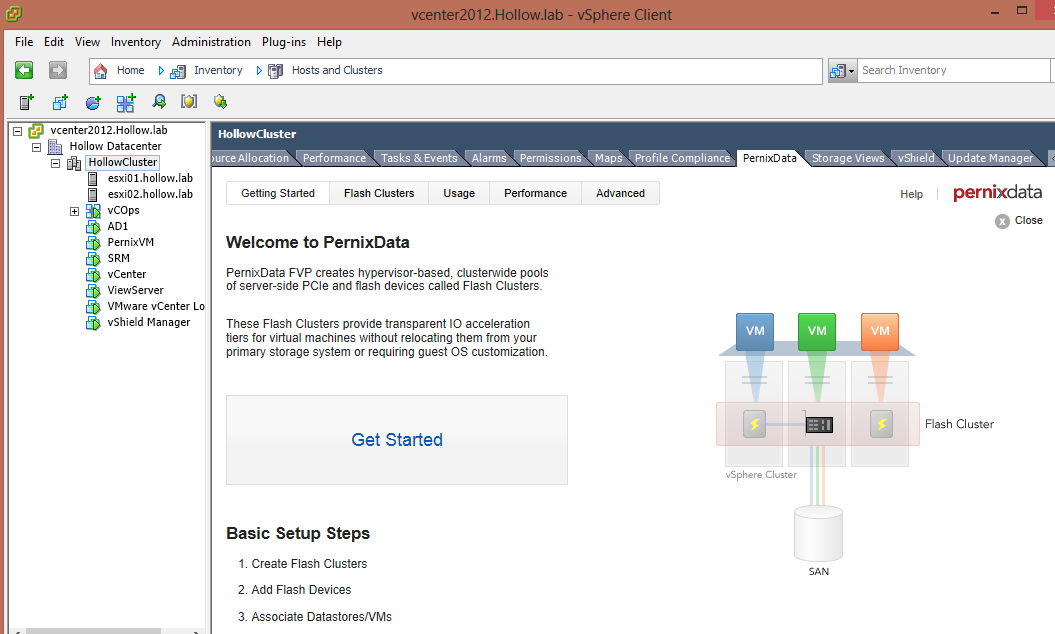Click the Home icon in breadcrumb bar
This screenshot has height=634, width=1055.
tap(101, 71)
